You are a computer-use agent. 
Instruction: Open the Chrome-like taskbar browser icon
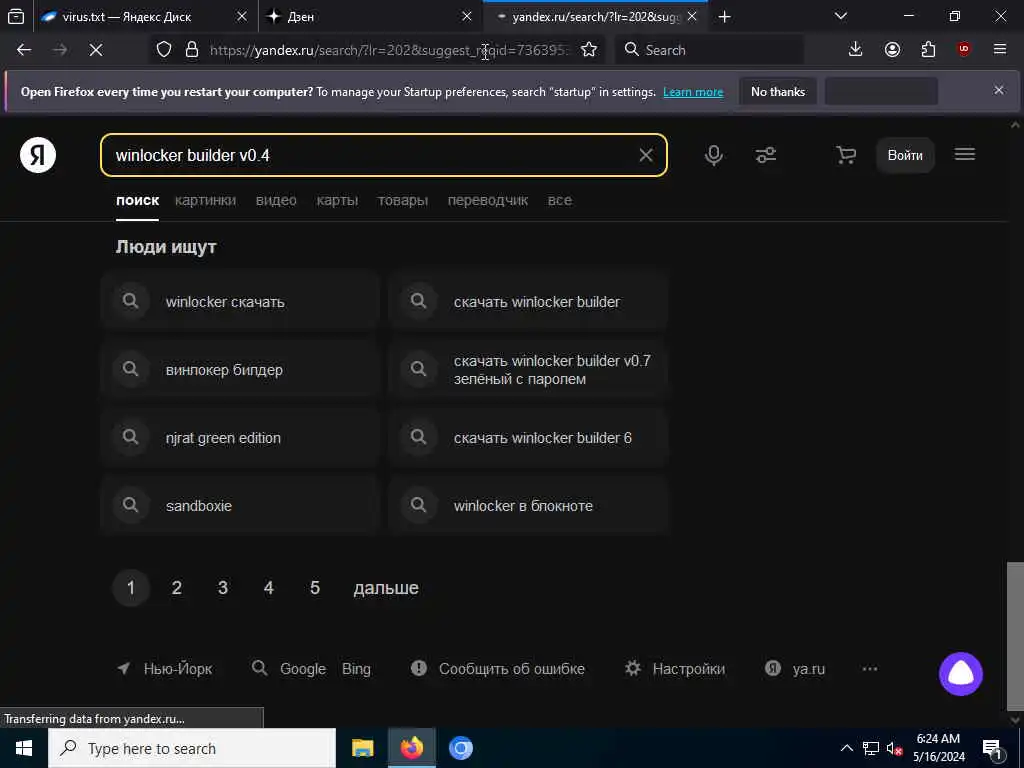click(460, 748)
